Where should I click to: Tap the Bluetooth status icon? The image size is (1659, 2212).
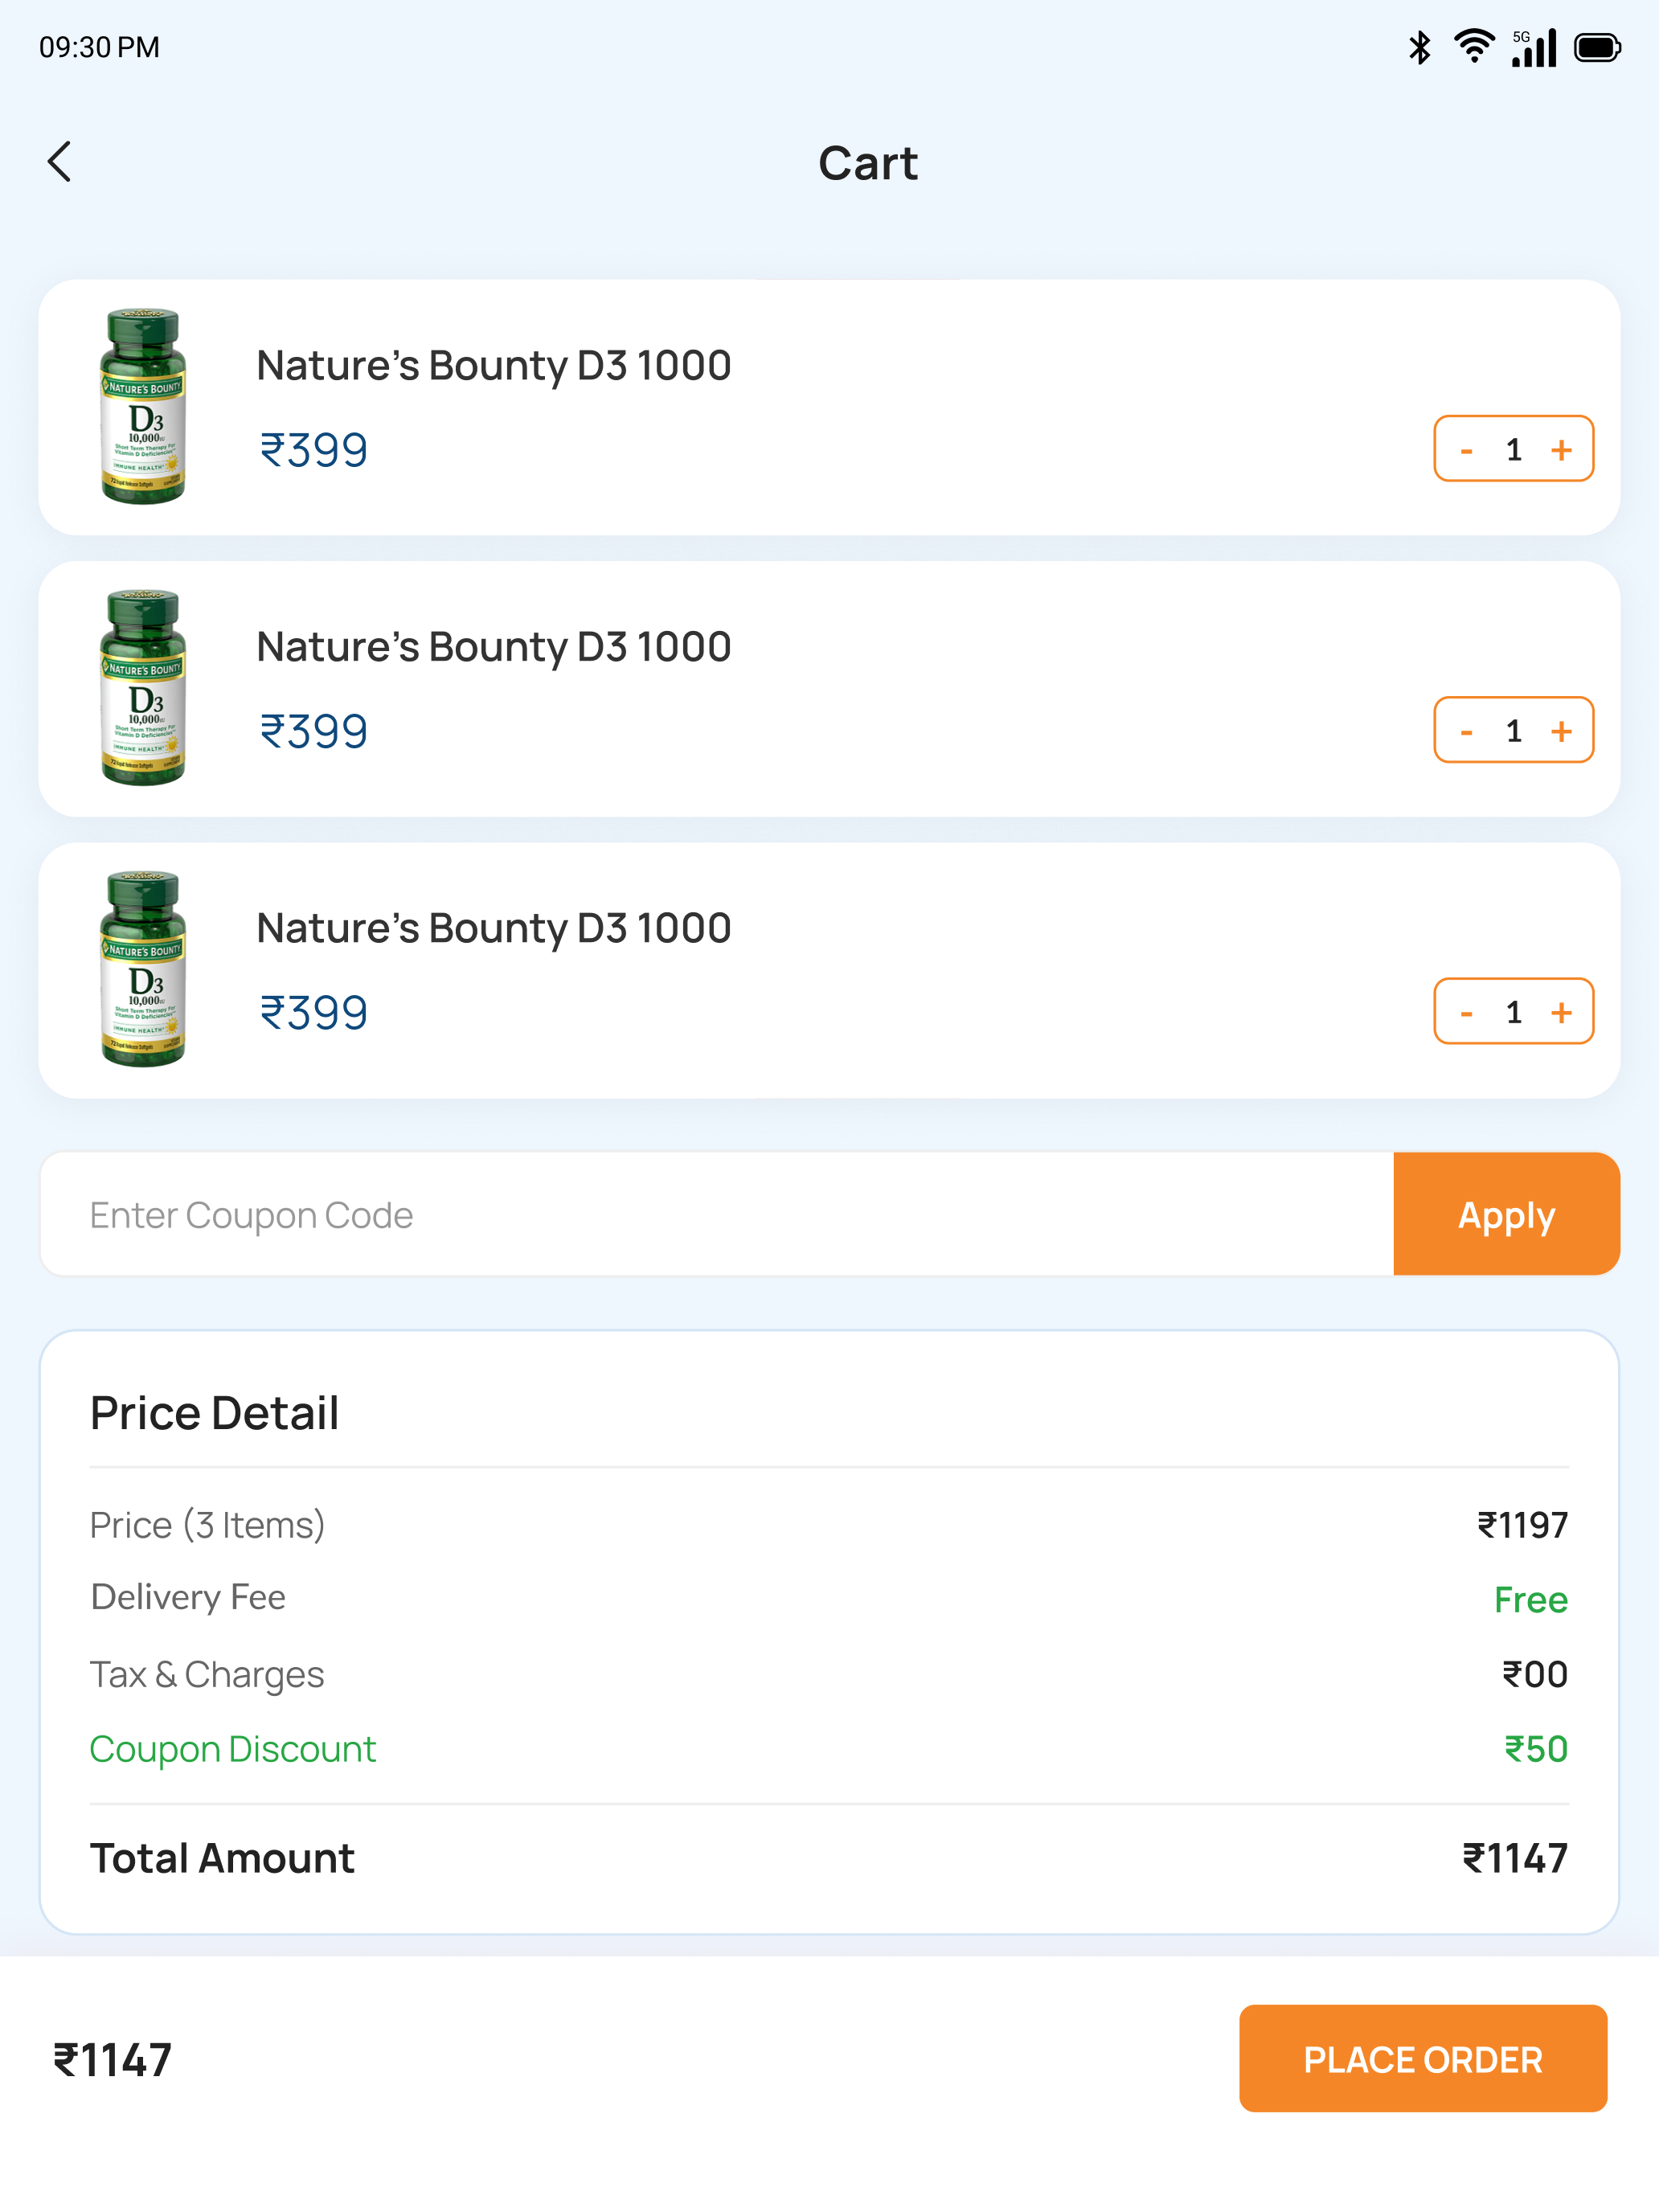(x=1419, y=47)
